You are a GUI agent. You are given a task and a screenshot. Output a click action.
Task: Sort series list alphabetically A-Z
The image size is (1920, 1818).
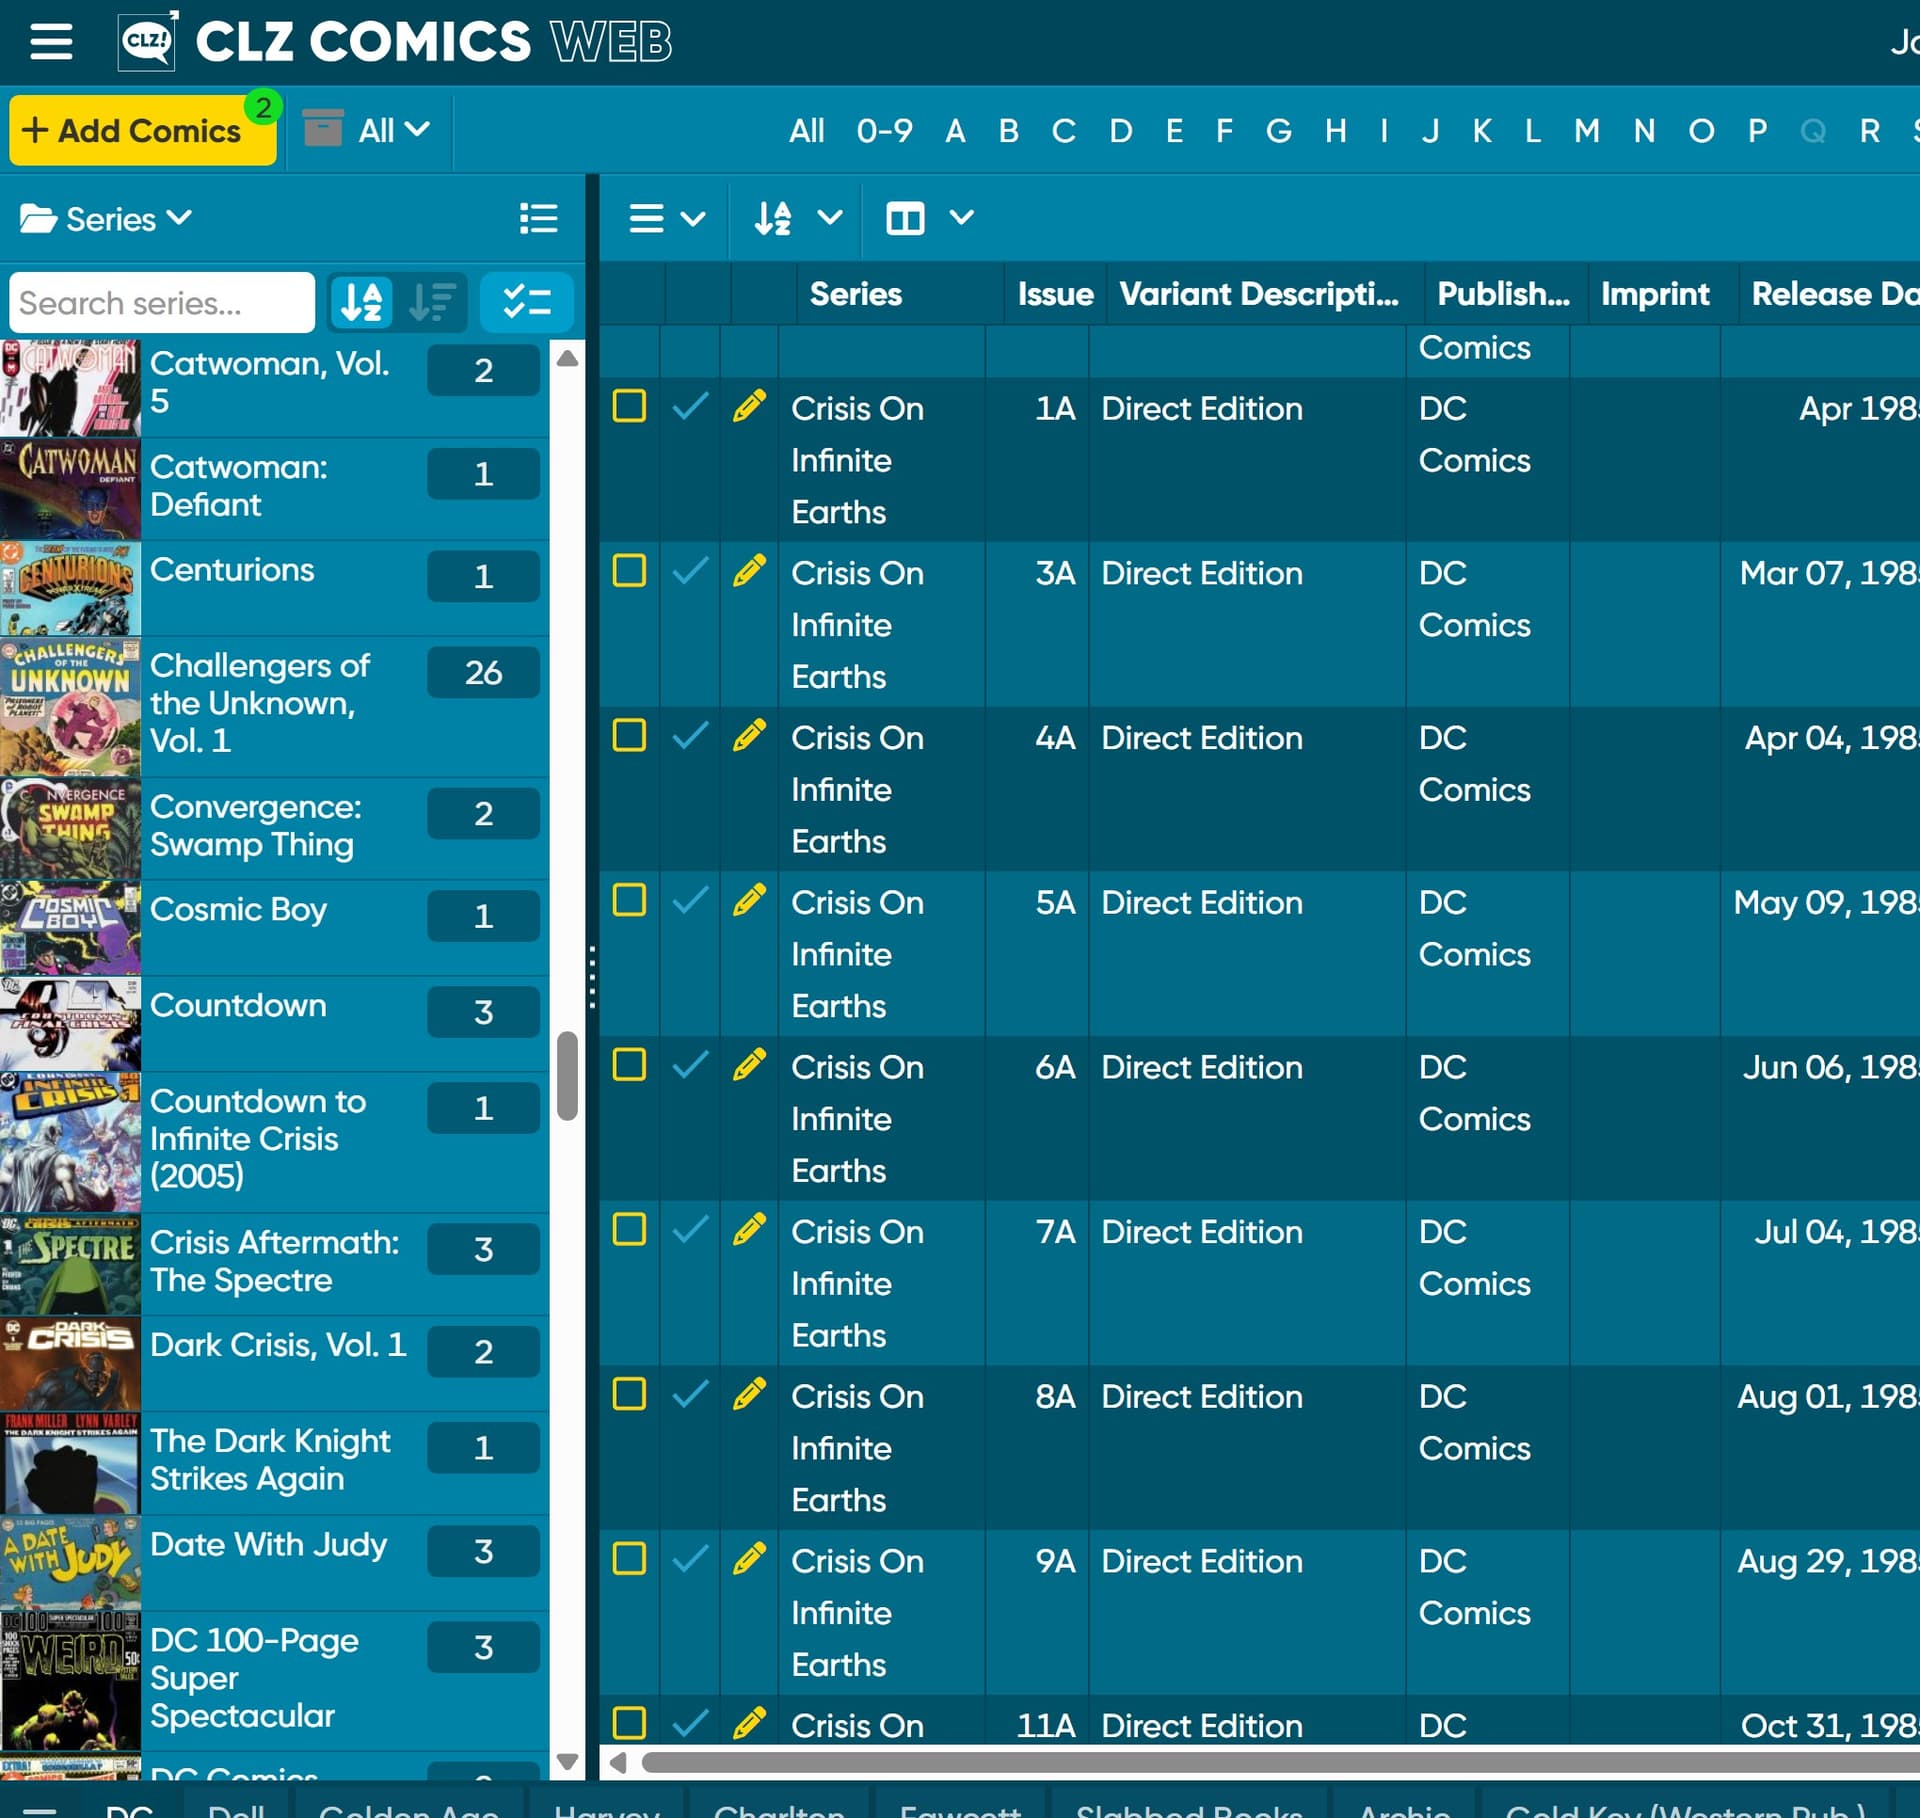[362, 302]
